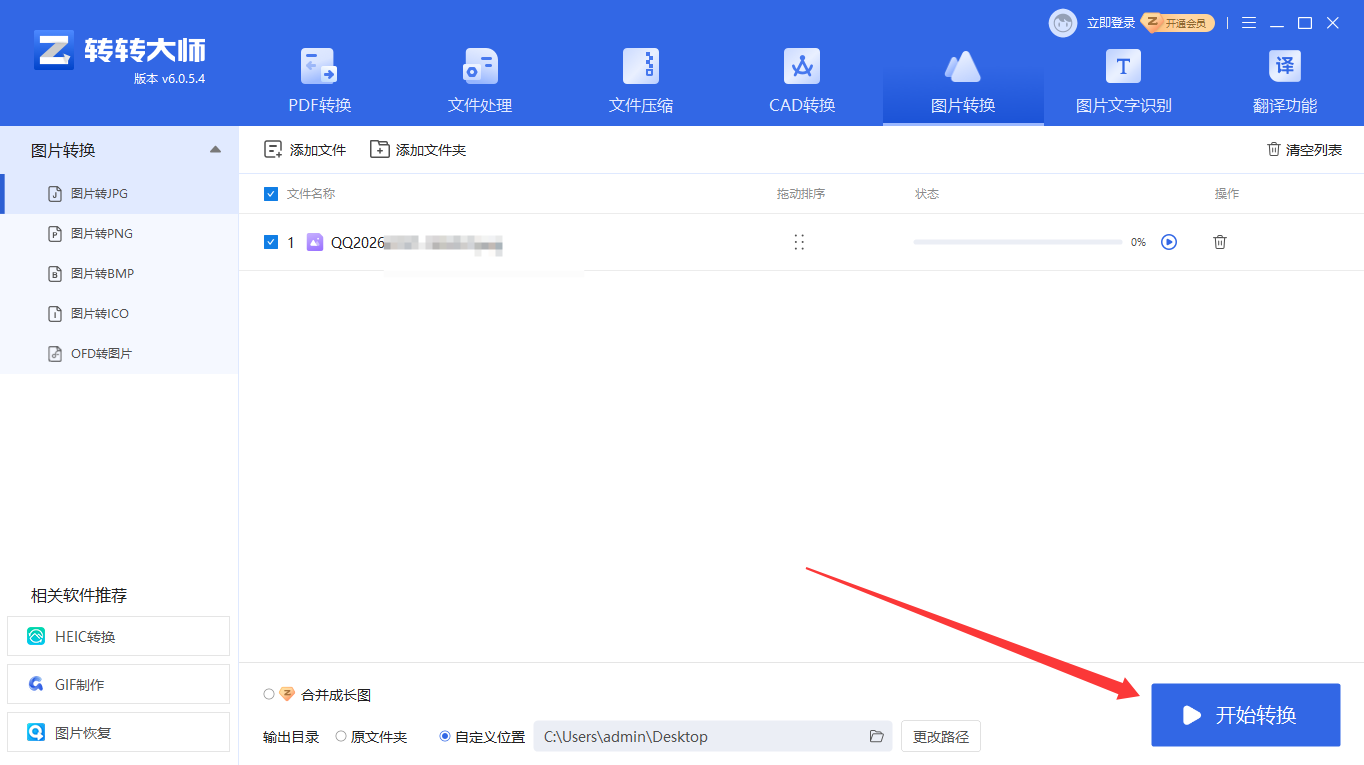1364x765 pixels.
Task: Click the 转转大师 logo icon
Action: (x=54, y=50)
